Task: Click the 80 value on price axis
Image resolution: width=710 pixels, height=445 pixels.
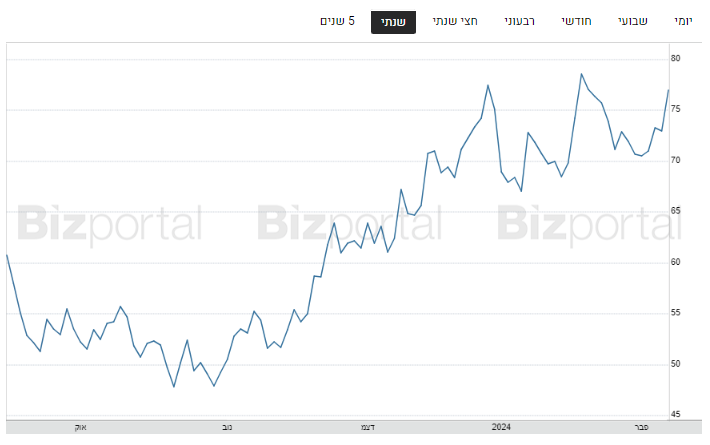Action: [676, 58]
